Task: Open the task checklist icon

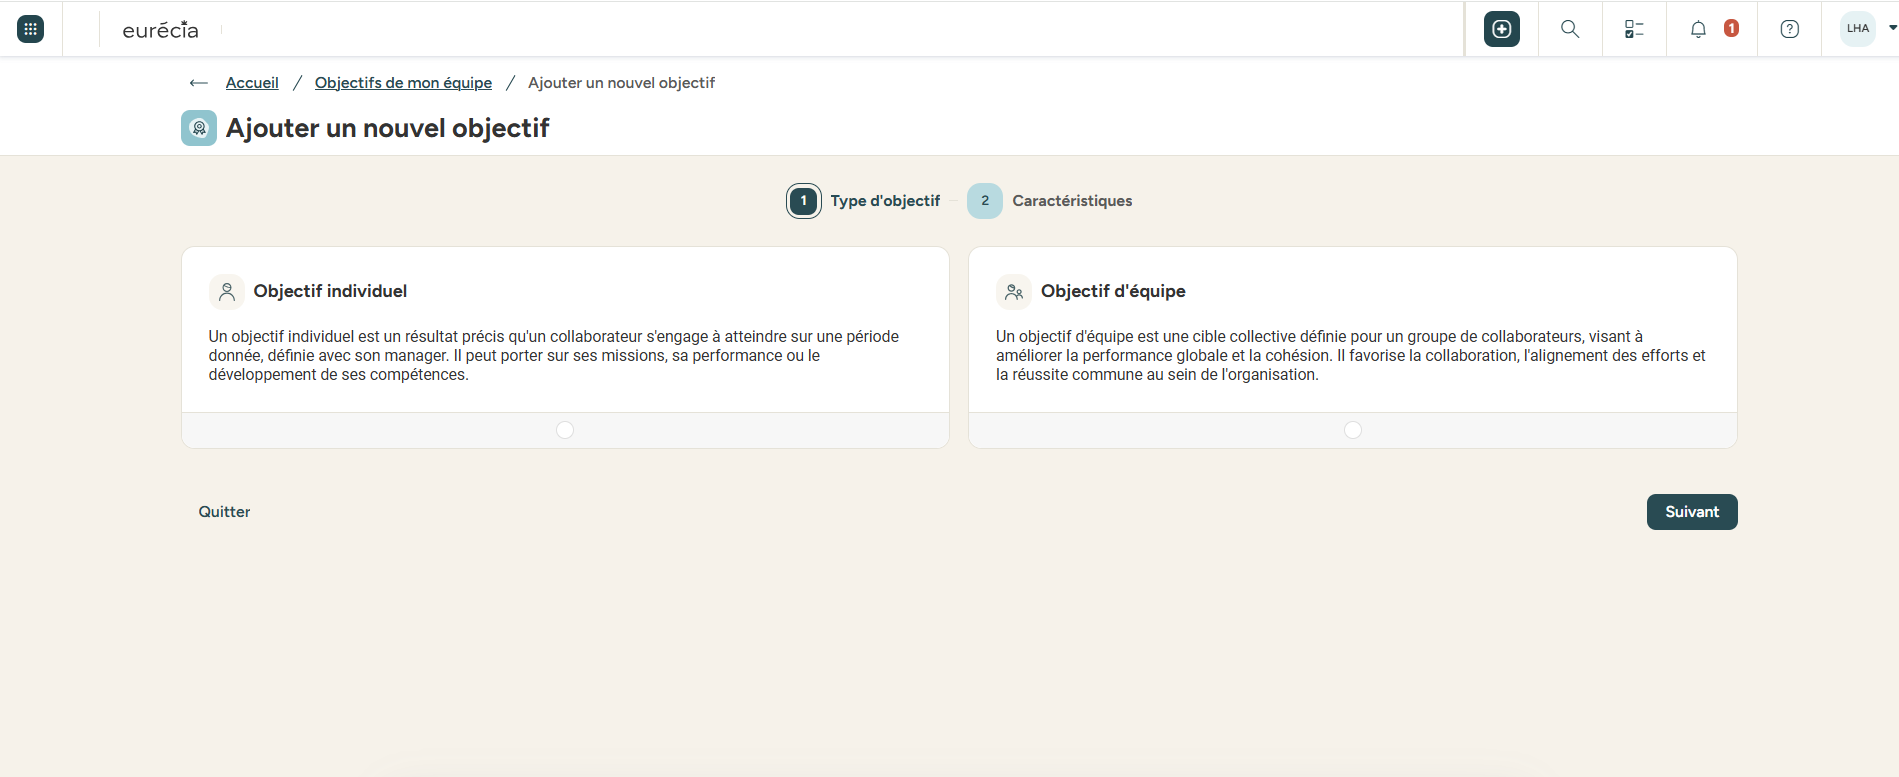Action: click(1634, 29)
